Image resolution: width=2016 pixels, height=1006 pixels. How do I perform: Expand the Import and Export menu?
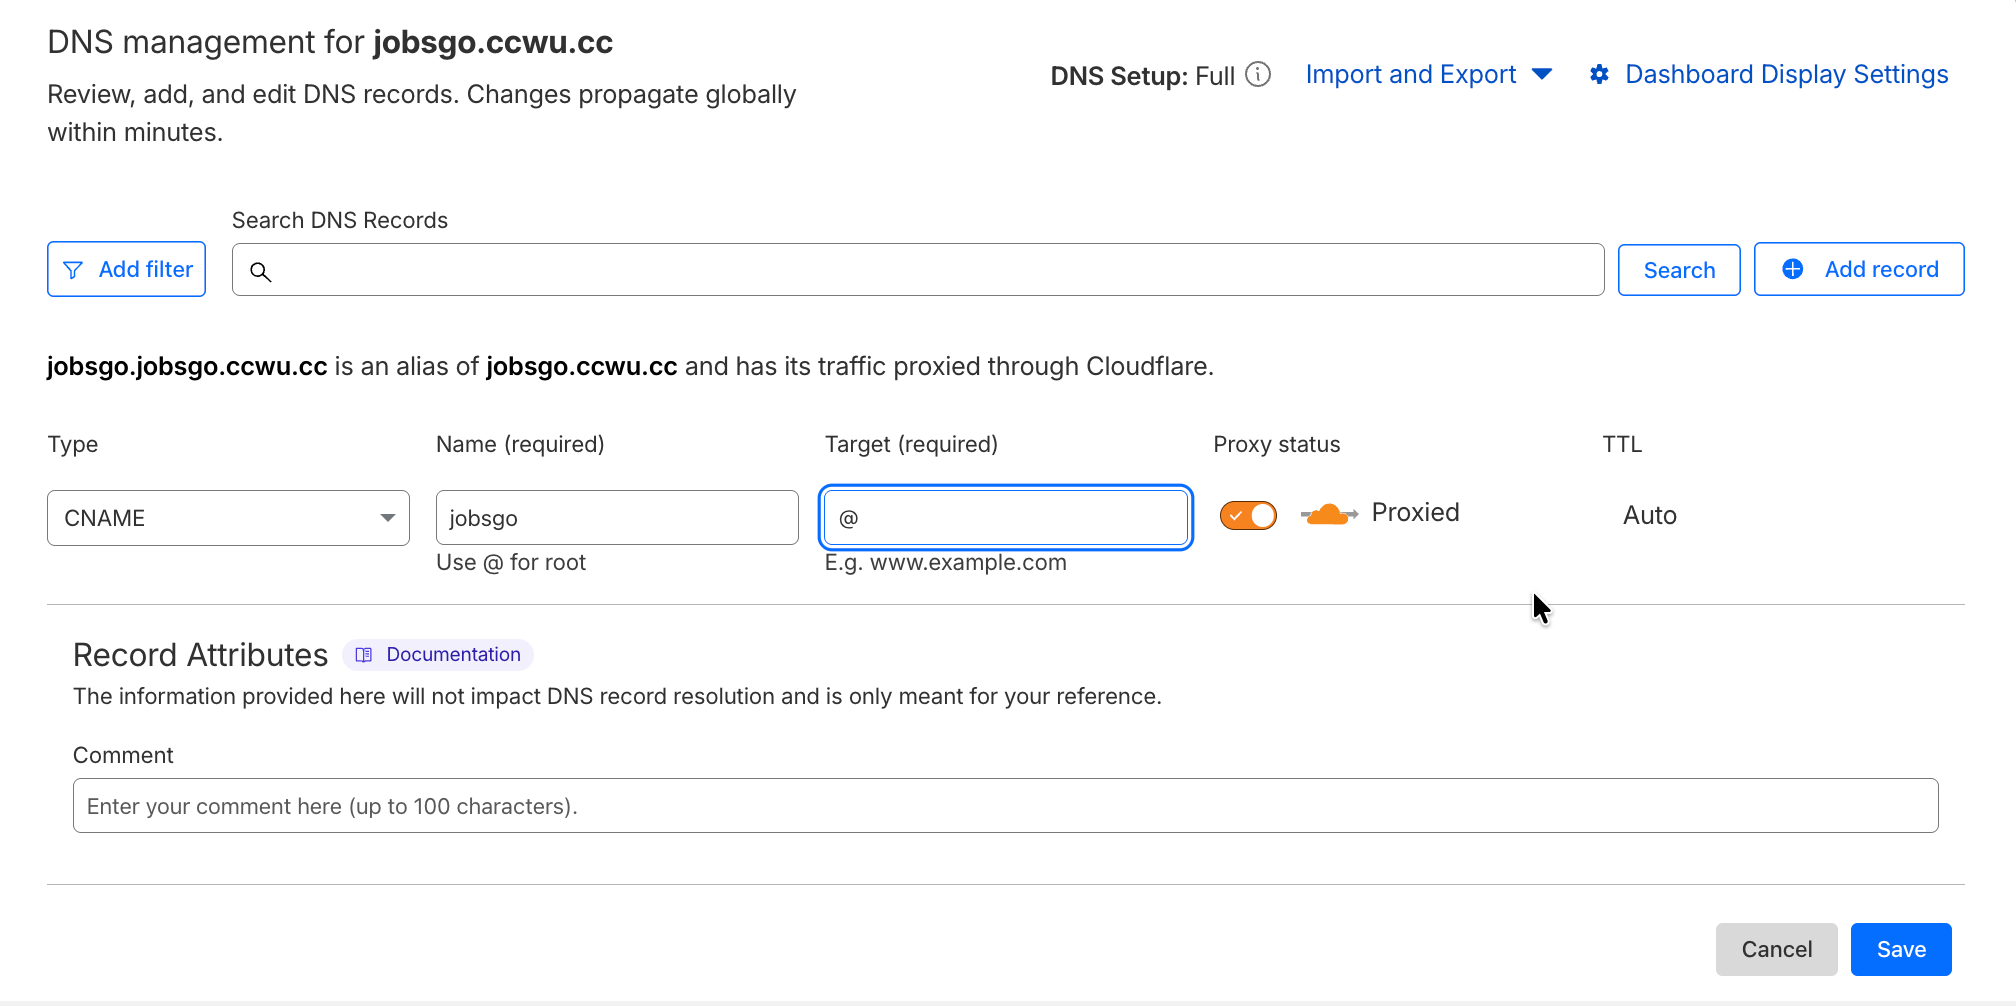1428,75
